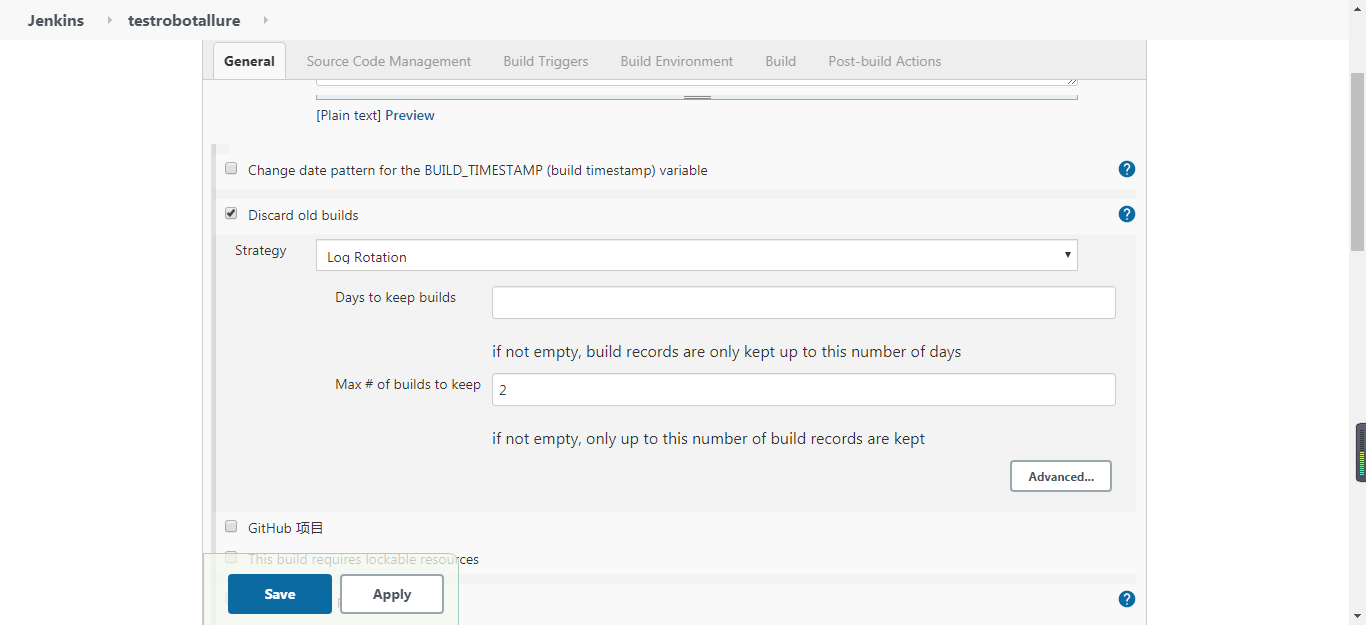Enable Change date pattern for BUILD_TIMESTAMP
The height and width of the screenshot is (625, 1366).
pyautogui.click(x=231, y=168)
